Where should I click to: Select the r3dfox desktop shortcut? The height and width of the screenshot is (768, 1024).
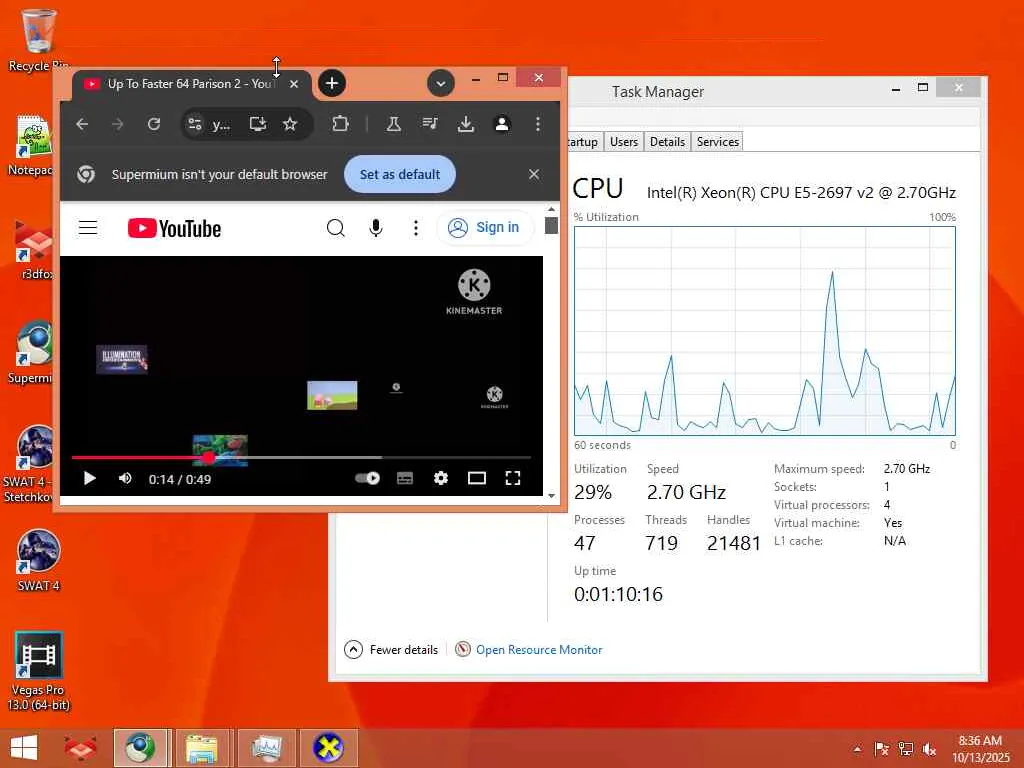(x=34, y=248)
